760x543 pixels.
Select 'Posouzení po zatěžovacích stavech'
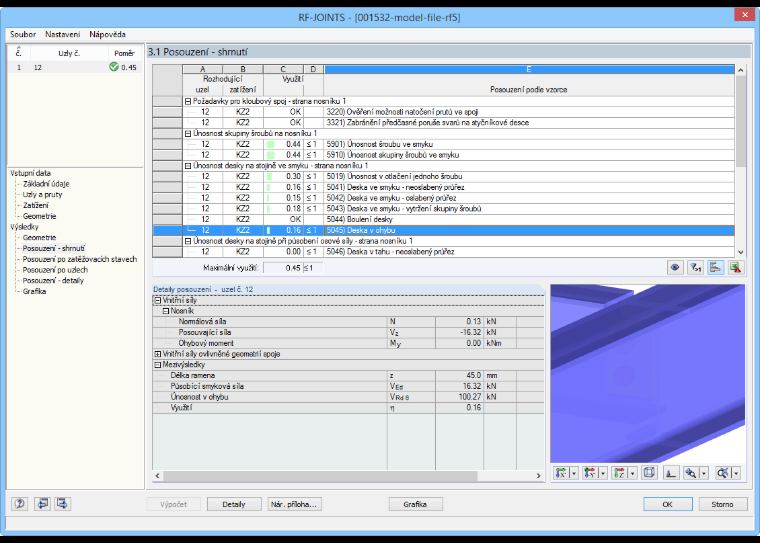point(80,259)
